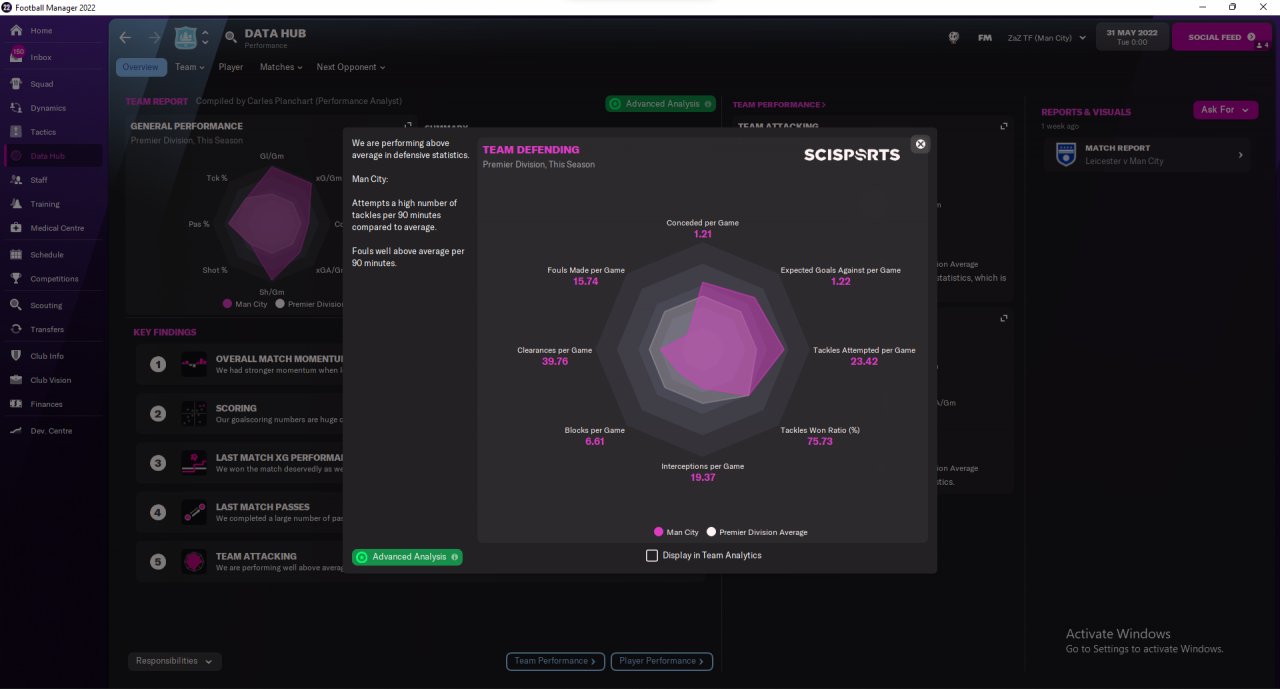Screen dimensions: 1280x689
Task: Open the Last Match xG Performance finding
Action: [x=240, y=463]
